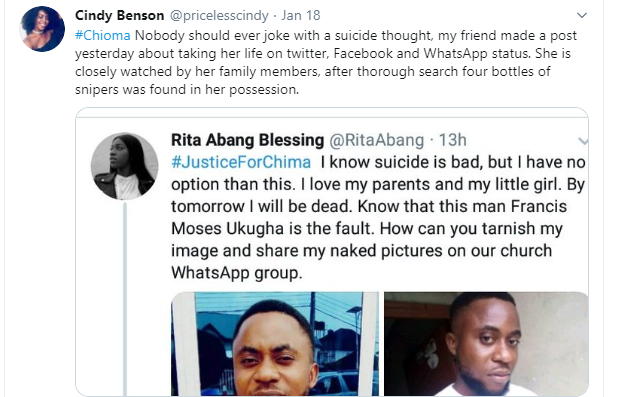Open left attached photo with street background

tap(275, 344)
